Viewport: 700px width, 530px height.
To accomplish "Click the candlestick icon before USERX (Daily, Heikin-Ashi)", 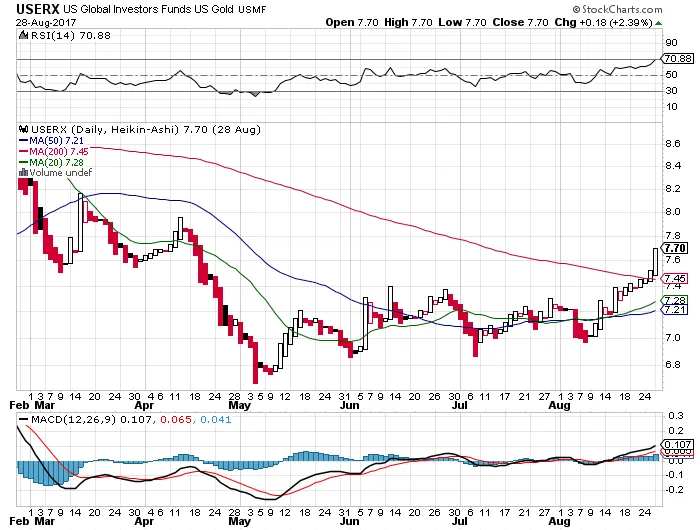I will pos(24,129).
